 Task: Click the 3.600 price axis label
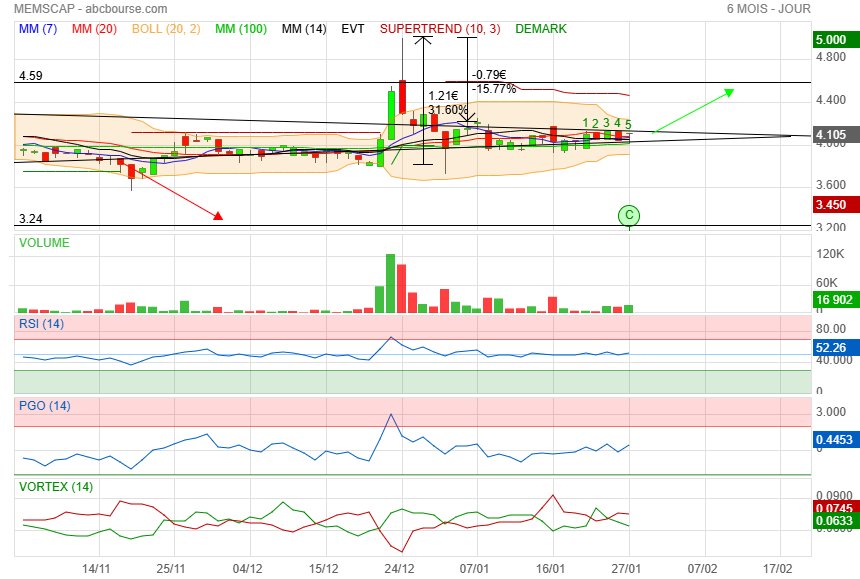[831, 185]
